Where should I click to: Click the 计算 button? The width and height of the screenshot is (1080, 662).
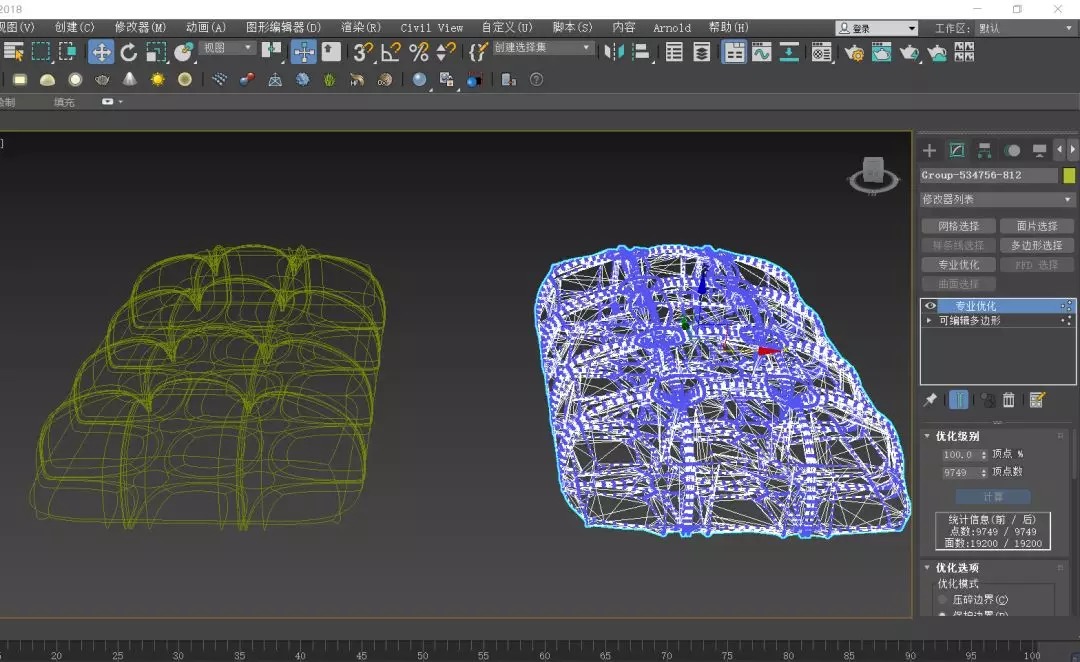pos(992,496)
